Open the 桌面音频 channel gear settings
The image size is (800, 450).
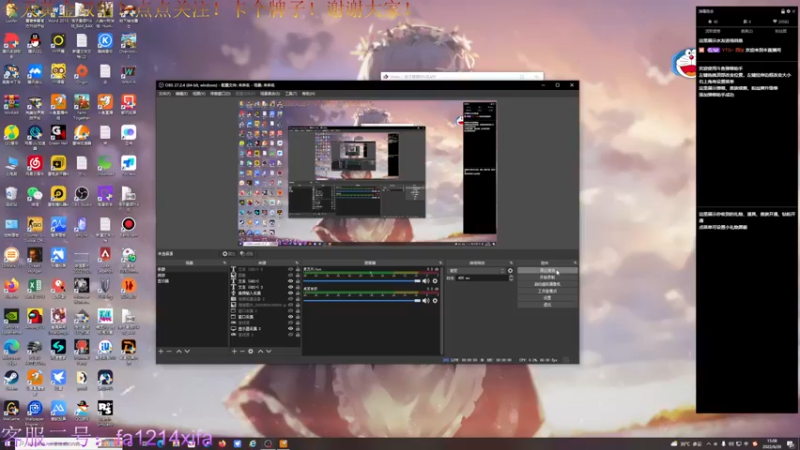[x=435, y=301]
